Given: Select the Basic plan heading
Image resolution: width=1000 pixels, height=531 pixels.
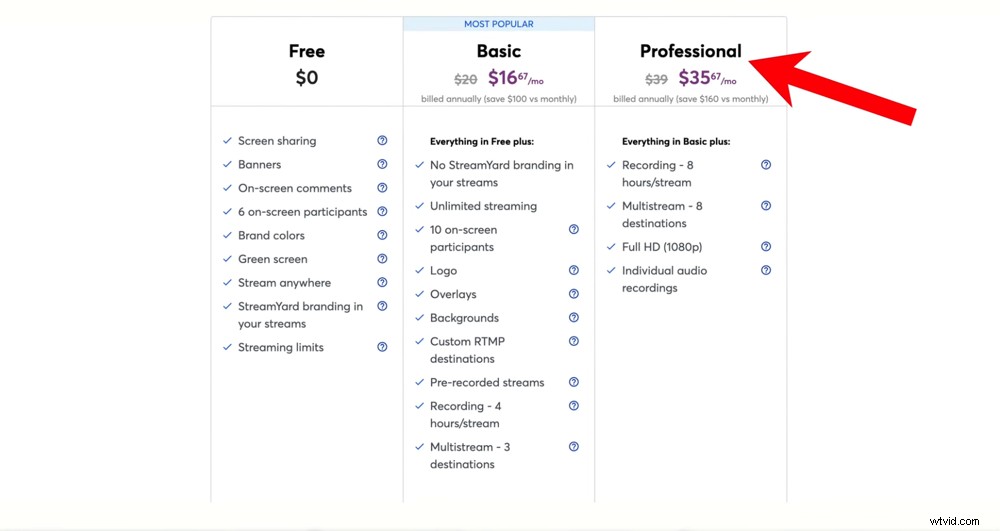Looking at the screenshot, I should pyautogui.click(x=498, y=51).
